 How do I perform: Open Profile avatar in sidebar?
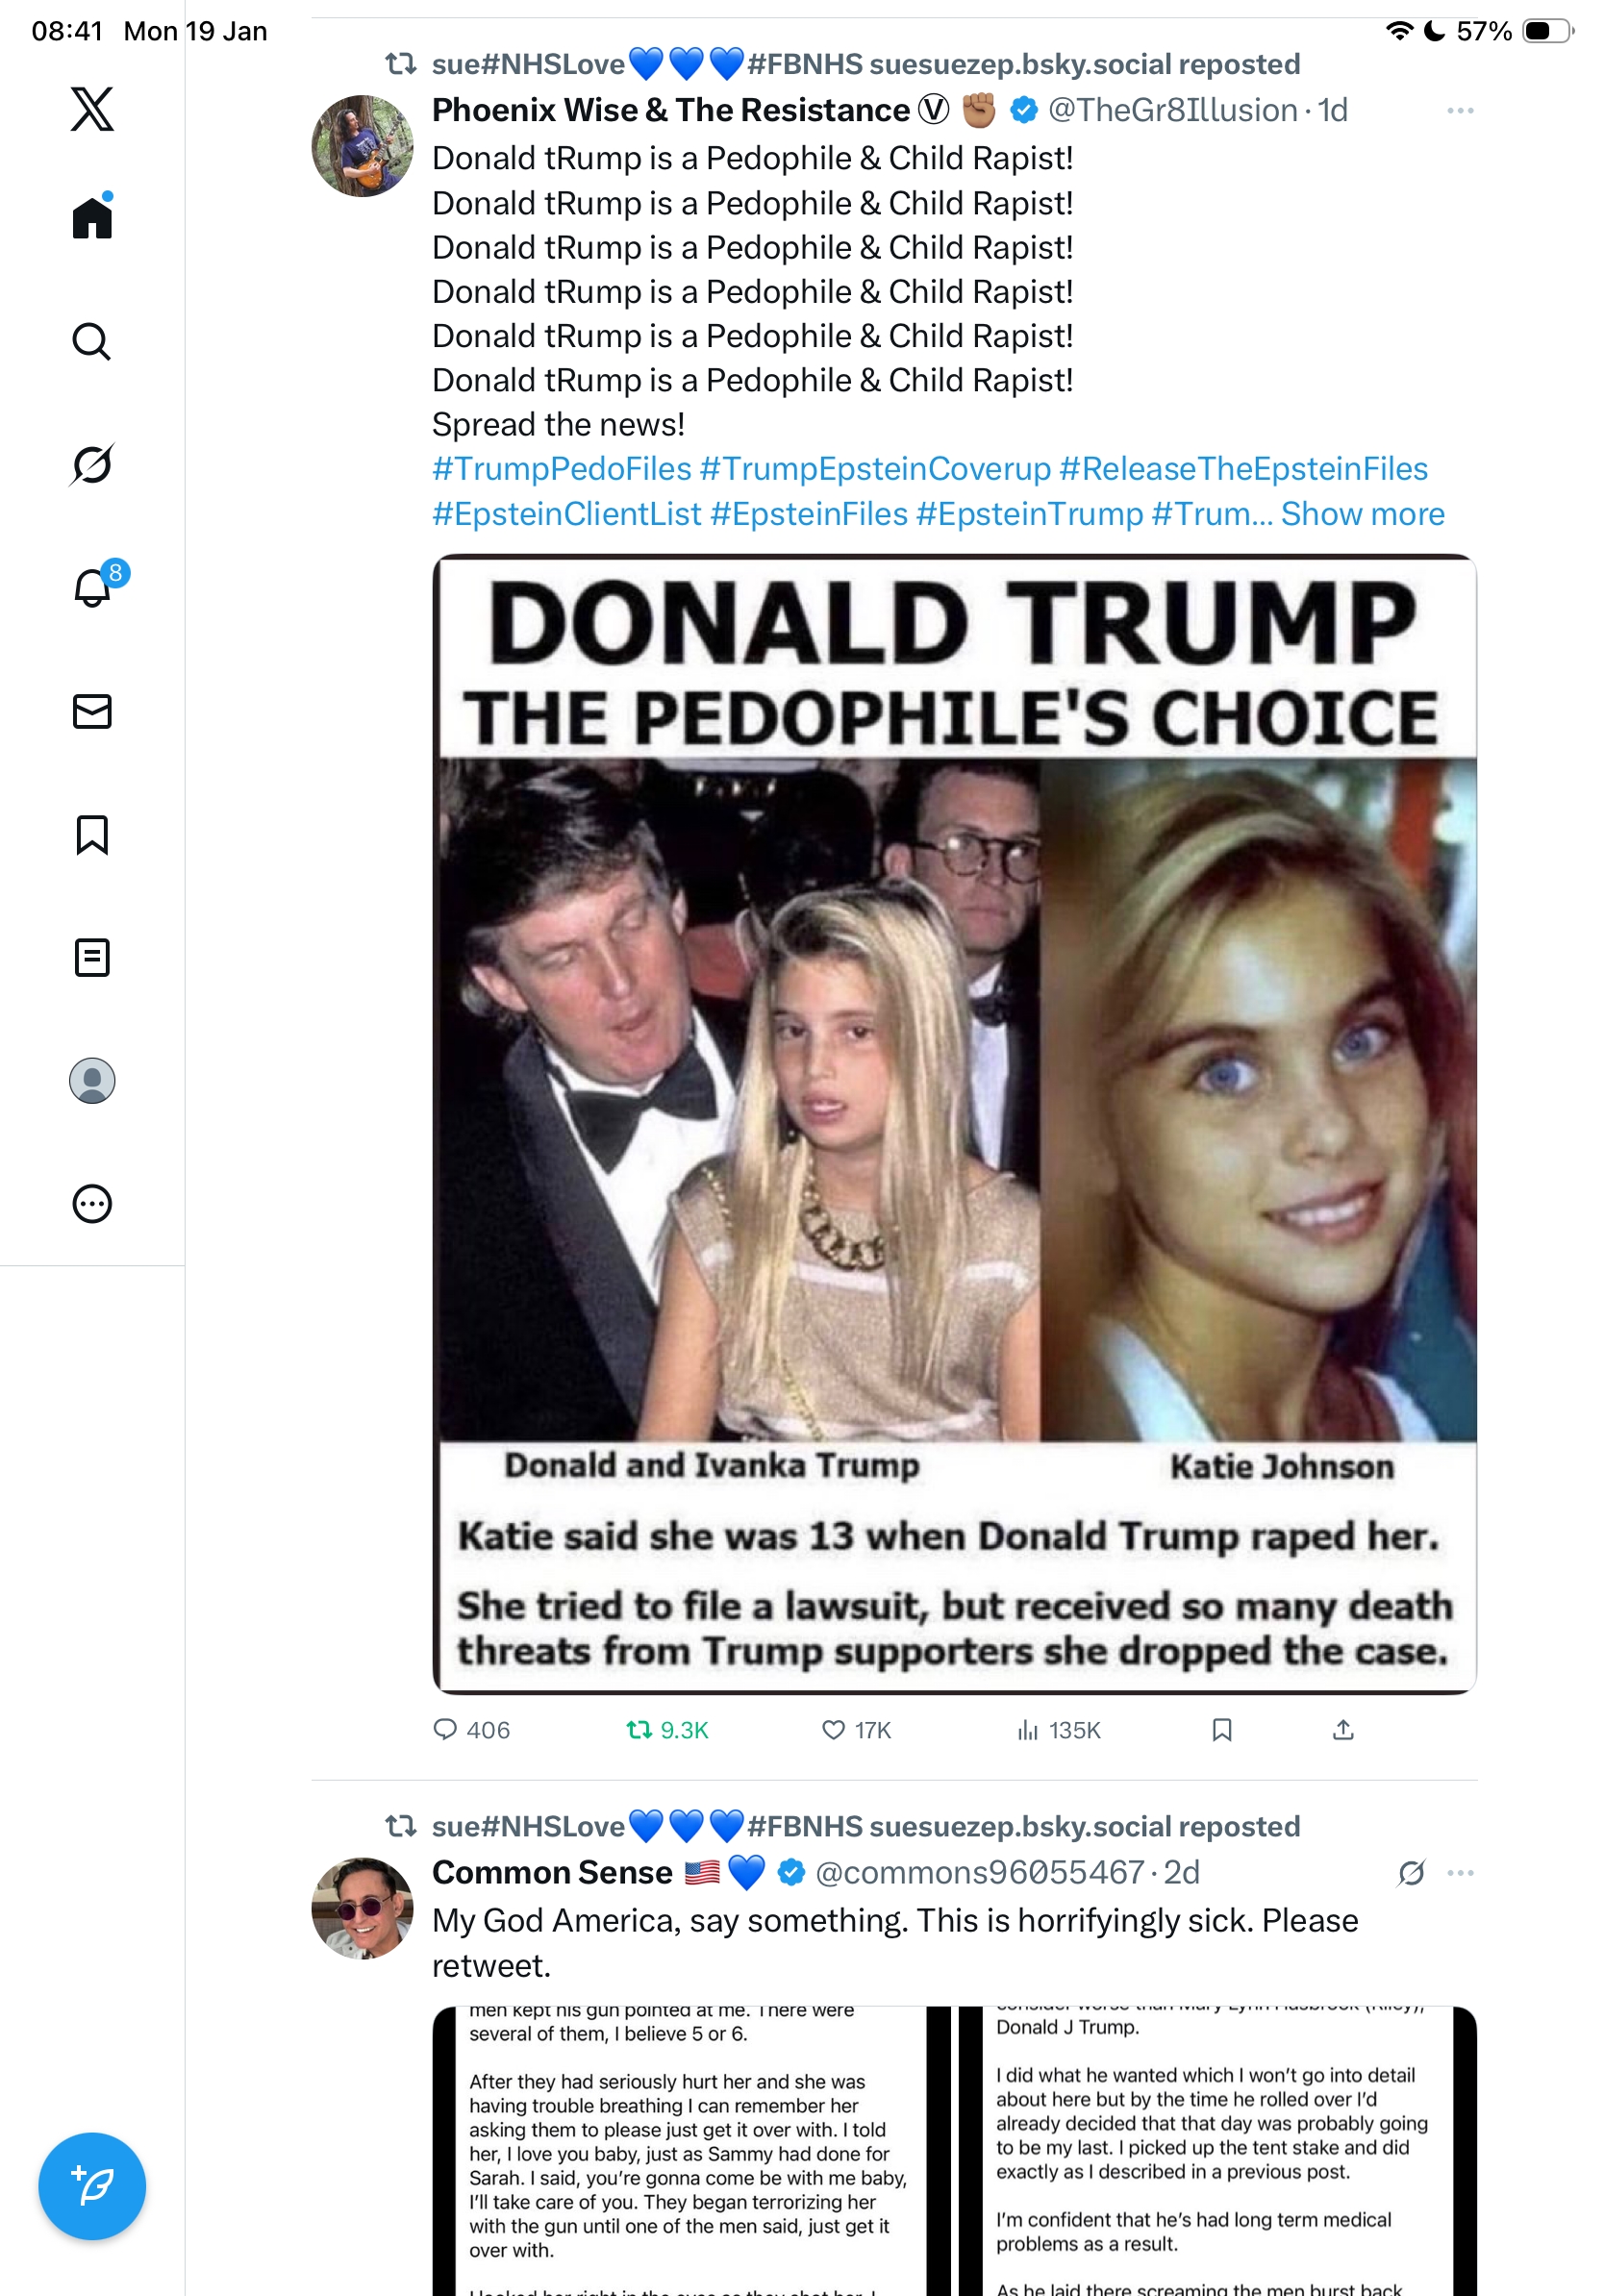[92, 1080]
